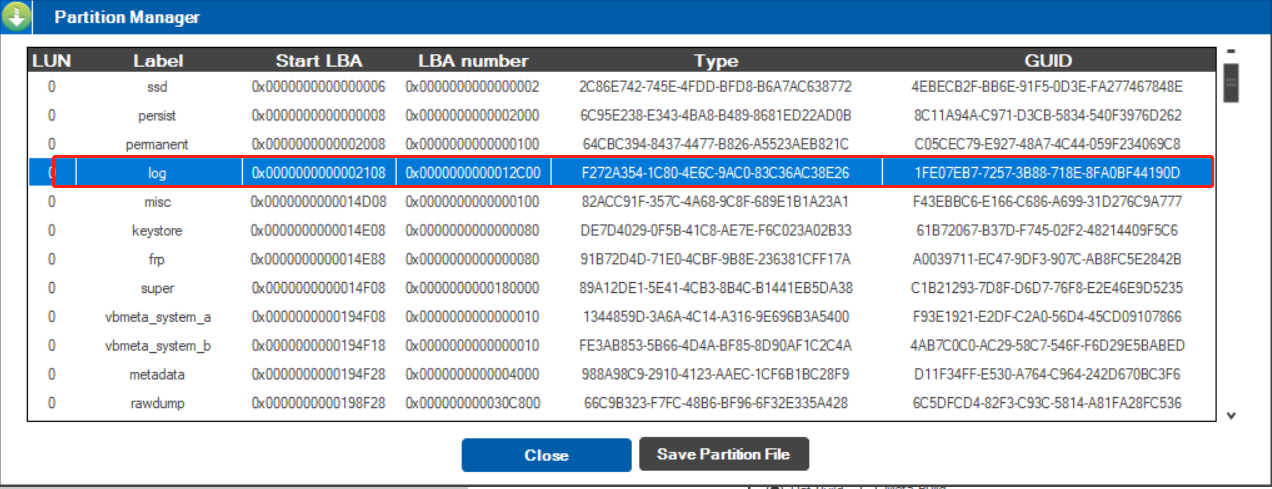Click Start LBA 0x0000000000014F08 of super
Image resolution: width=1272 pixels, height=489 pixels.
319,289
